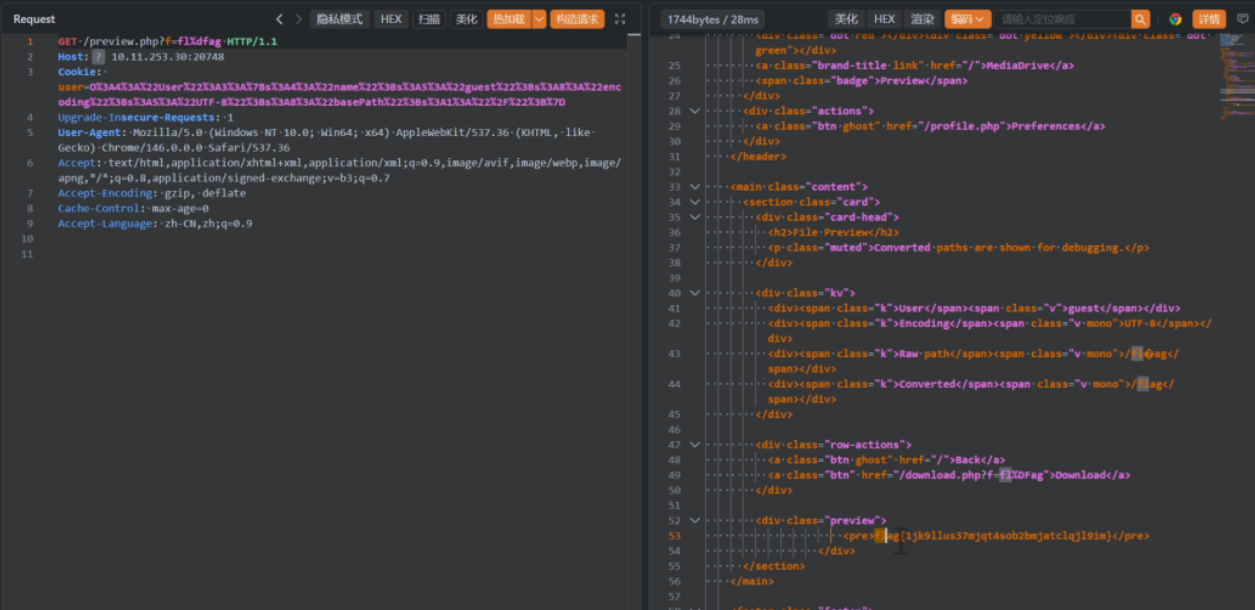The width and height of the screenshot is (1255, 610).
Task: Click the 详情 details button
Action: pyautogui.click(x=1209, y=19)
